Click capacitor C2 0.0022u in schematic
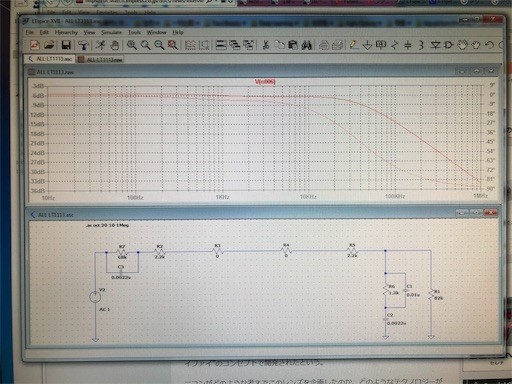This screenshot has width=512, height=384. coord(386,319)
